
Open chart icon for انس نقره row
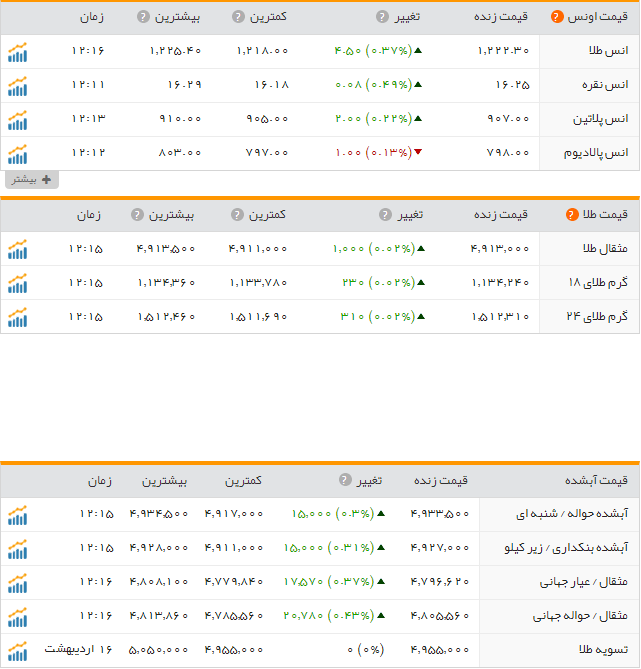(x=17, y=86)
